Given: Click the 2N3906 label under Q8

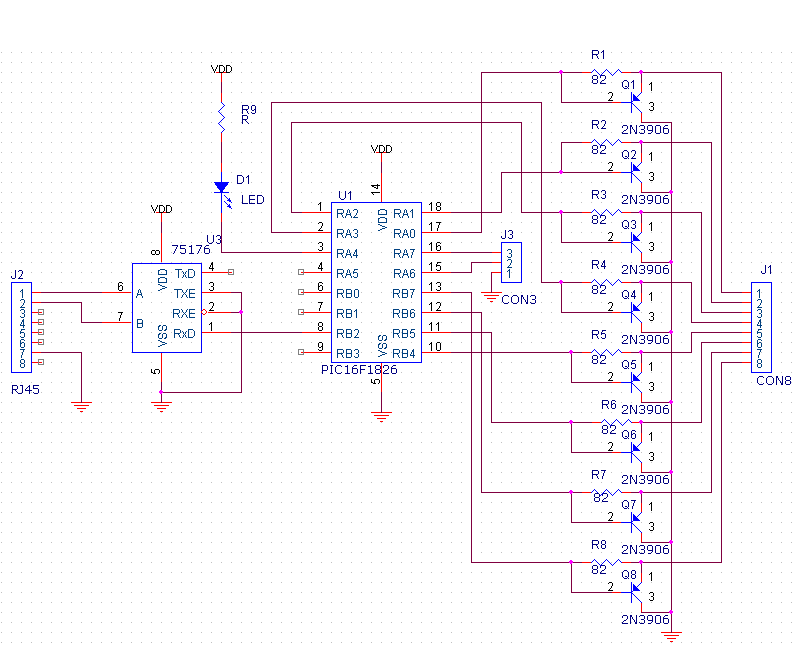Looking at the screenshot, I should click(645, 619).
